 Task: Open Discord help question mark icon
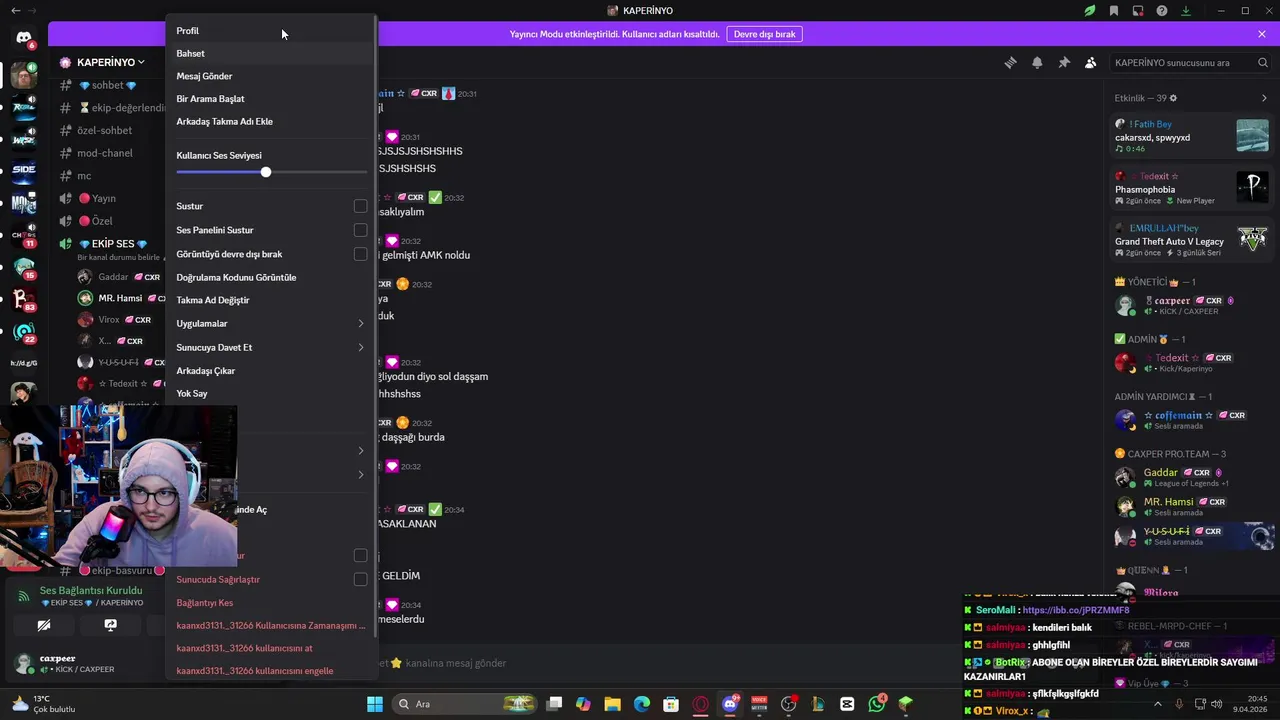(x=1162, y=11)
